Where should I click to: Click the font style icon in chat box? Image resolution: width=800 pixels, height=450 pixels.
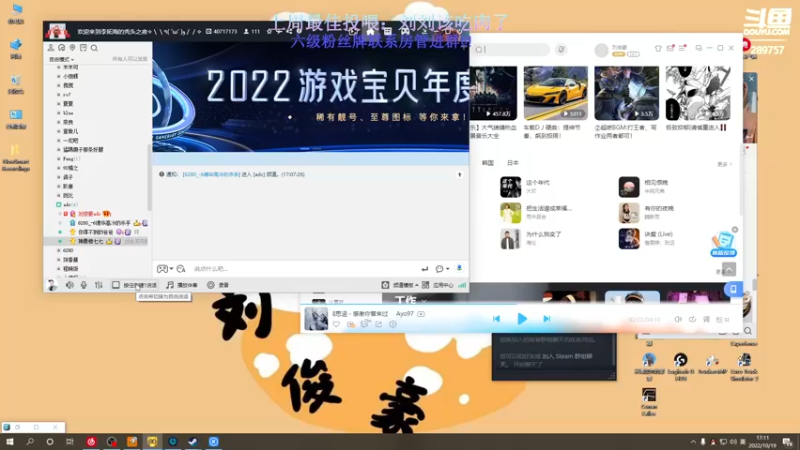pos(181,269)
